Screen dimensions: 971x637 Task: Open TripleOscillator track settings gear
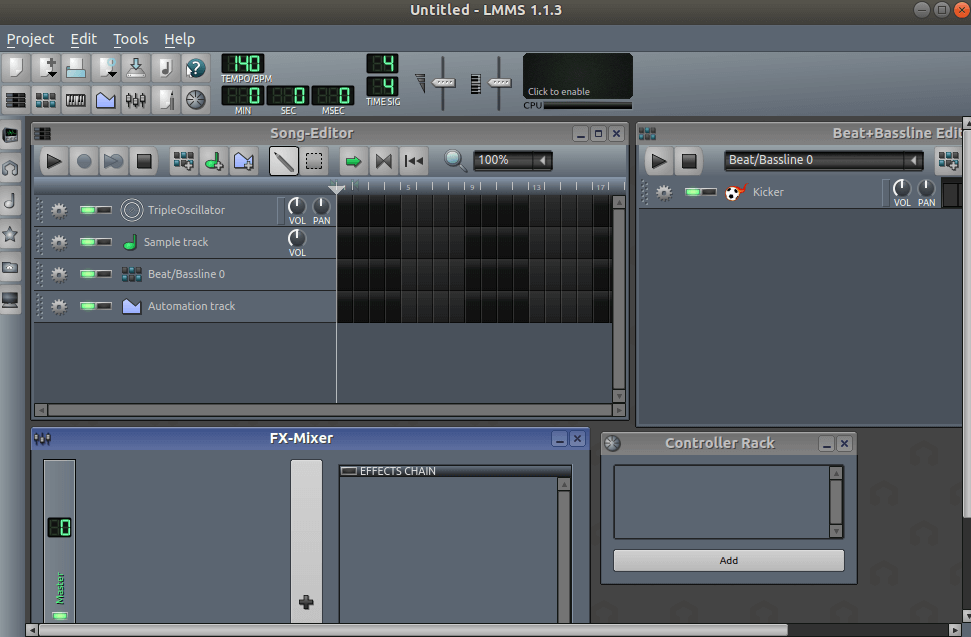click(59, 211)
